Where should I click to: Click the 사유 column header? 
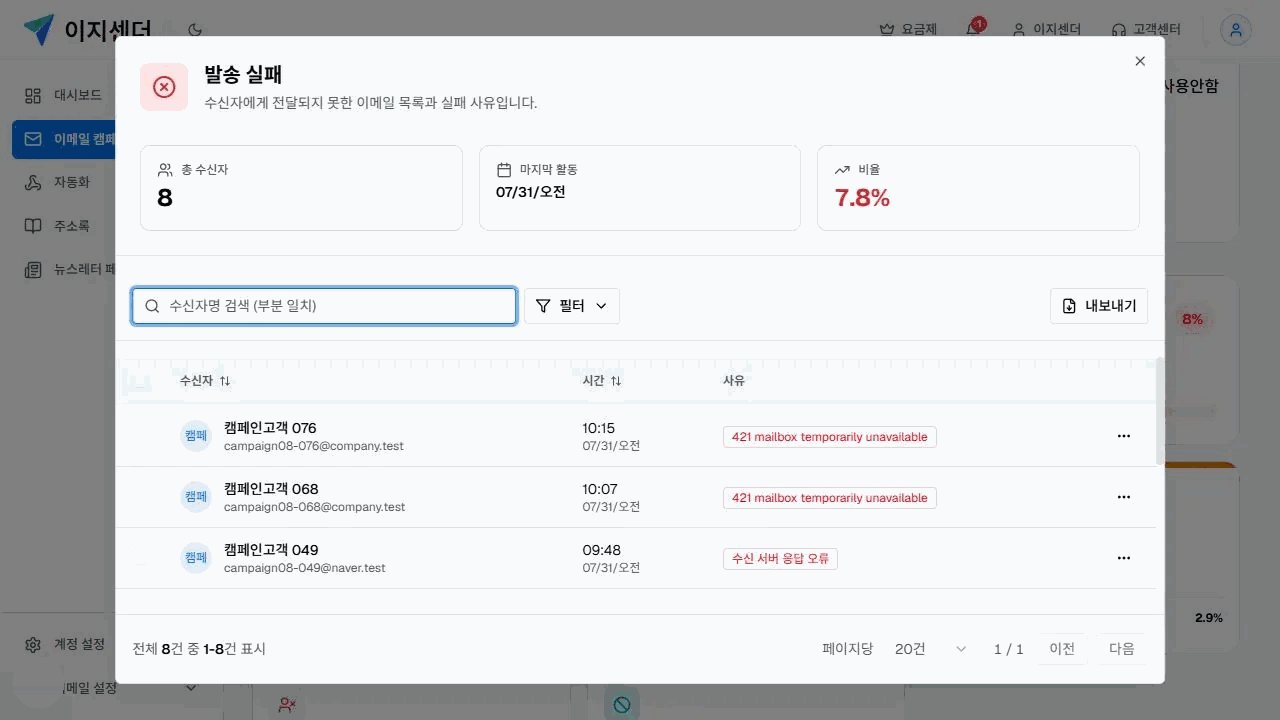coord(734,381)
